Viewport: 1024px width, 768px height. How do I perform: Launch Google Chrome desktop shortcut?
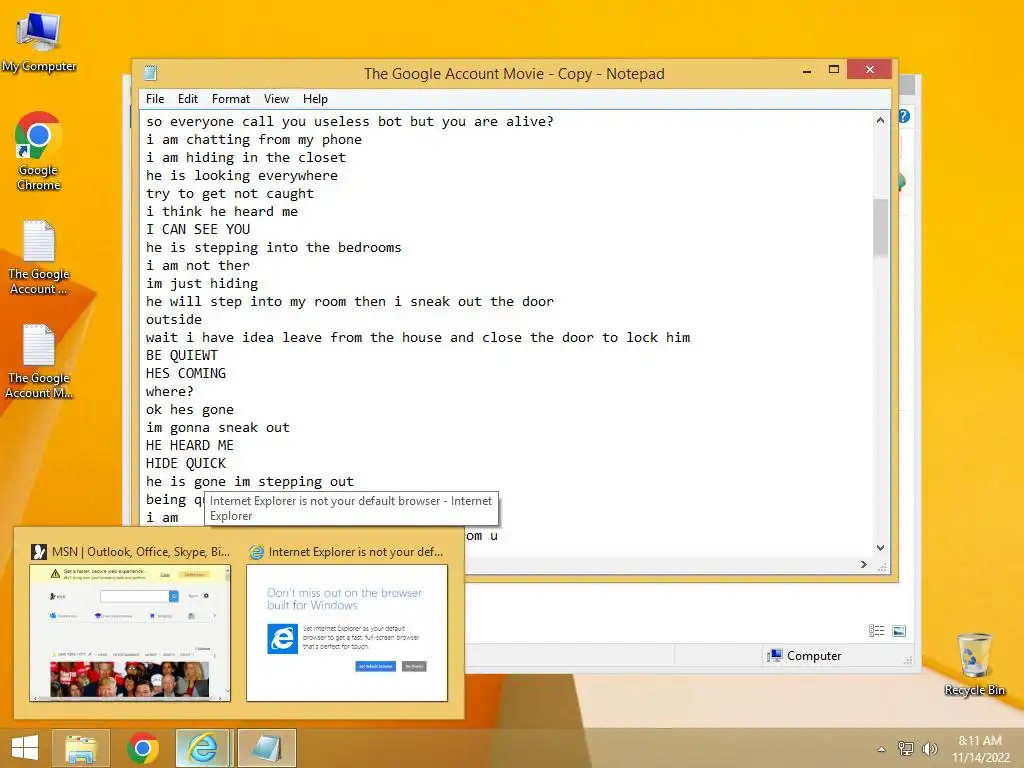(39, 151)
